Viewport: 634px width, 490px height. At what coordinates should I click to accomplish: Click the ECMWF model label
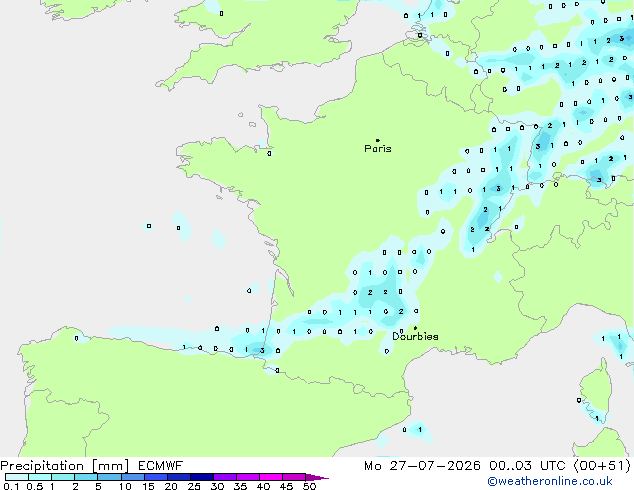pyautogui.click(x=161, y=466)
